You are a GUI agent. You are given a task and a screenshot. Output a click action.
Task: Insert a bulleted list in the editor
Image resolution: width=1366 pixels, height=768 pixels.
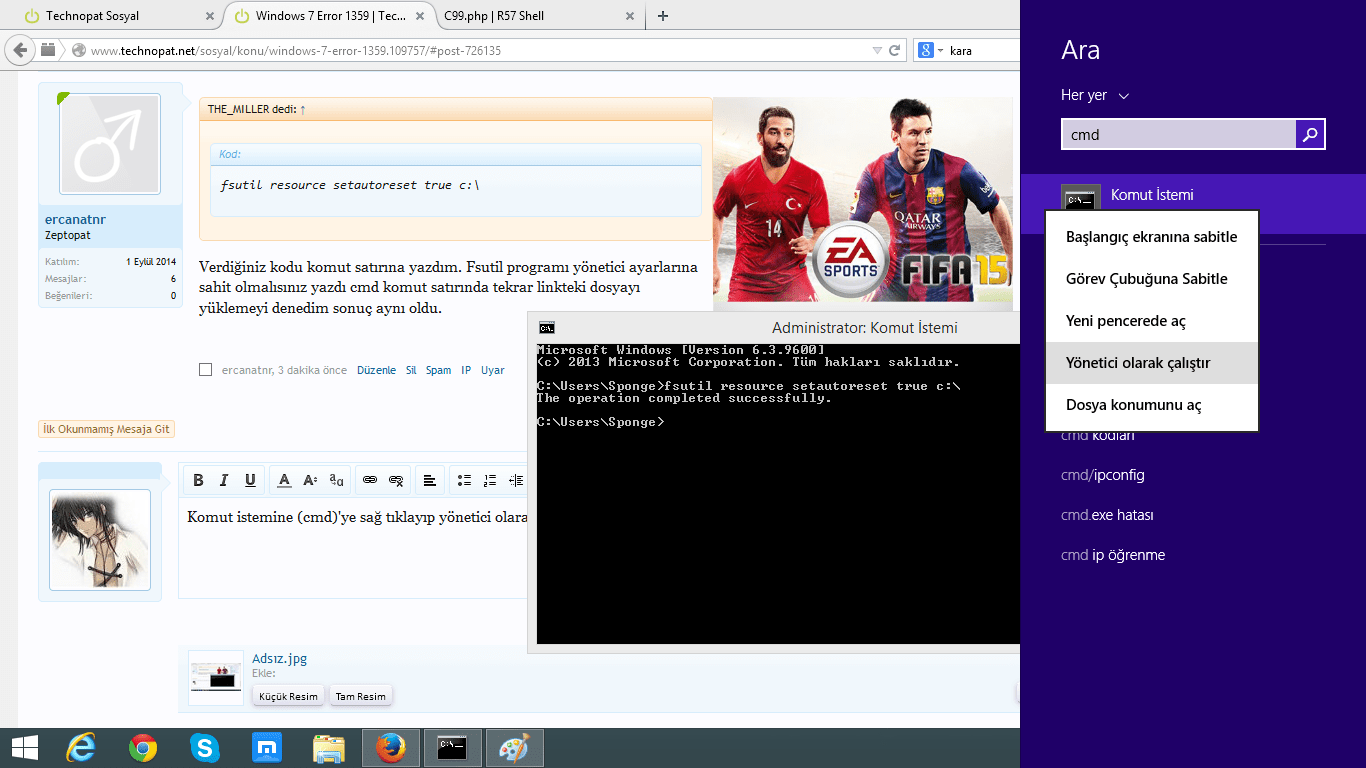(464, 480)
